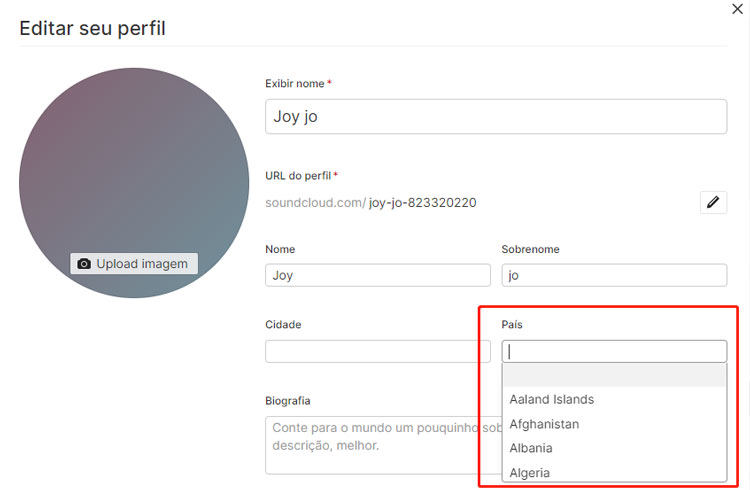Click the Nome field containing "Joy"
This screenshot has width=750, height=490.
[377, 275]
